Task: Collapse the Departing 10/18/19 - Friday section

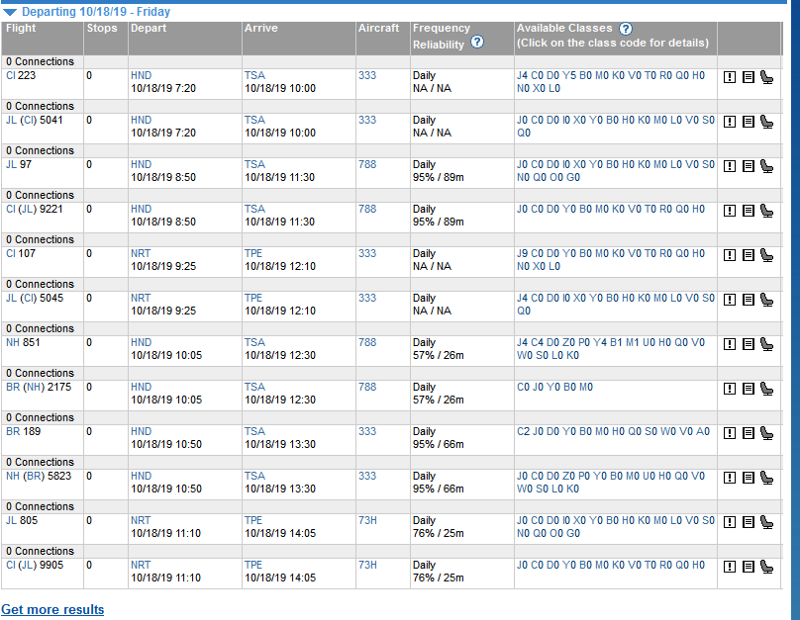Action: pyautogui.click(x=10, y=12)
